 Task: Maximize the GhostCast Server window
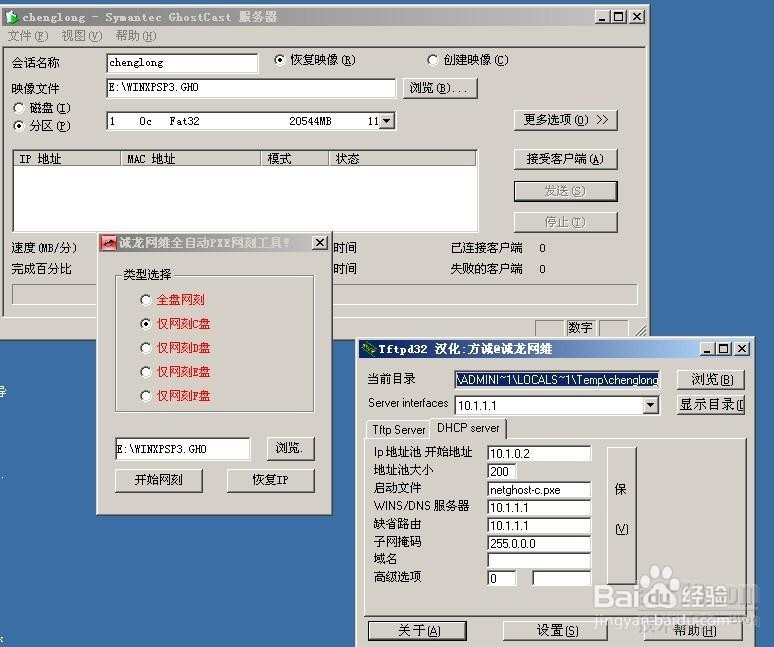coord(618,17)
